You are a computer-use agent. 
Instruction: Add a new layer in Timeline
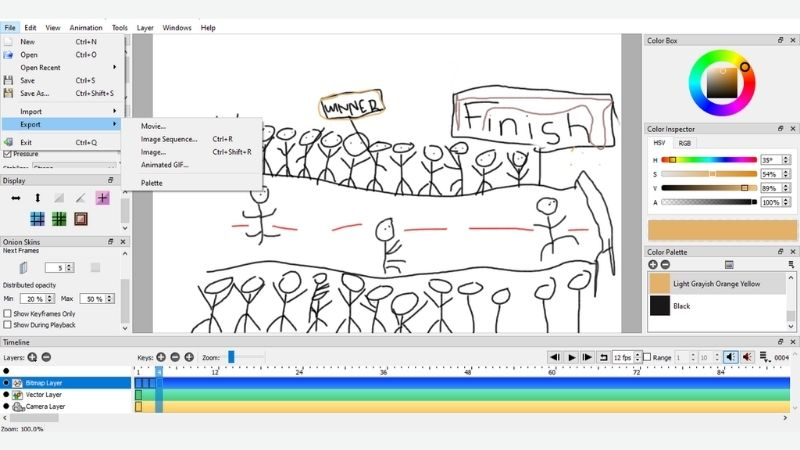tap(32, 357)
